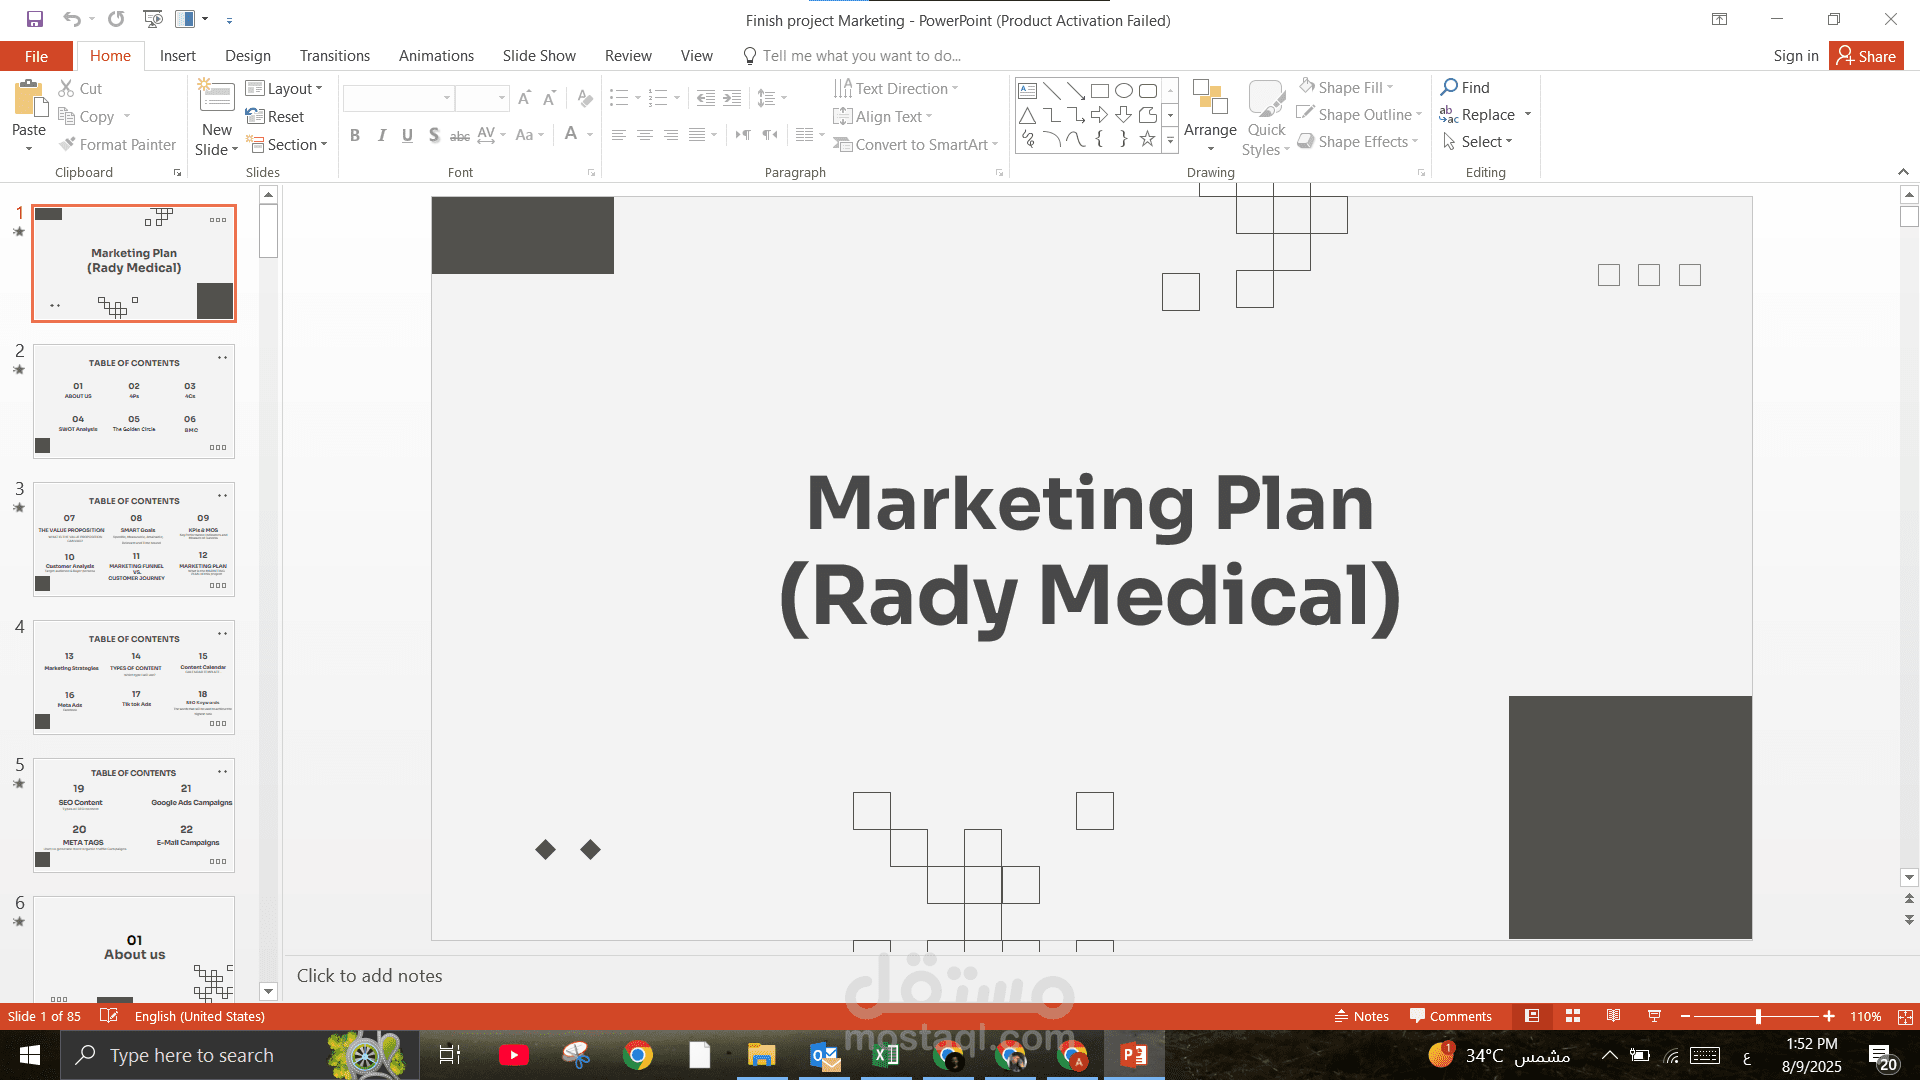The width and height of the screenshot is (1920, 1080).
Task: Open Find dialog with magnifier
Action: pos(1465,87)
